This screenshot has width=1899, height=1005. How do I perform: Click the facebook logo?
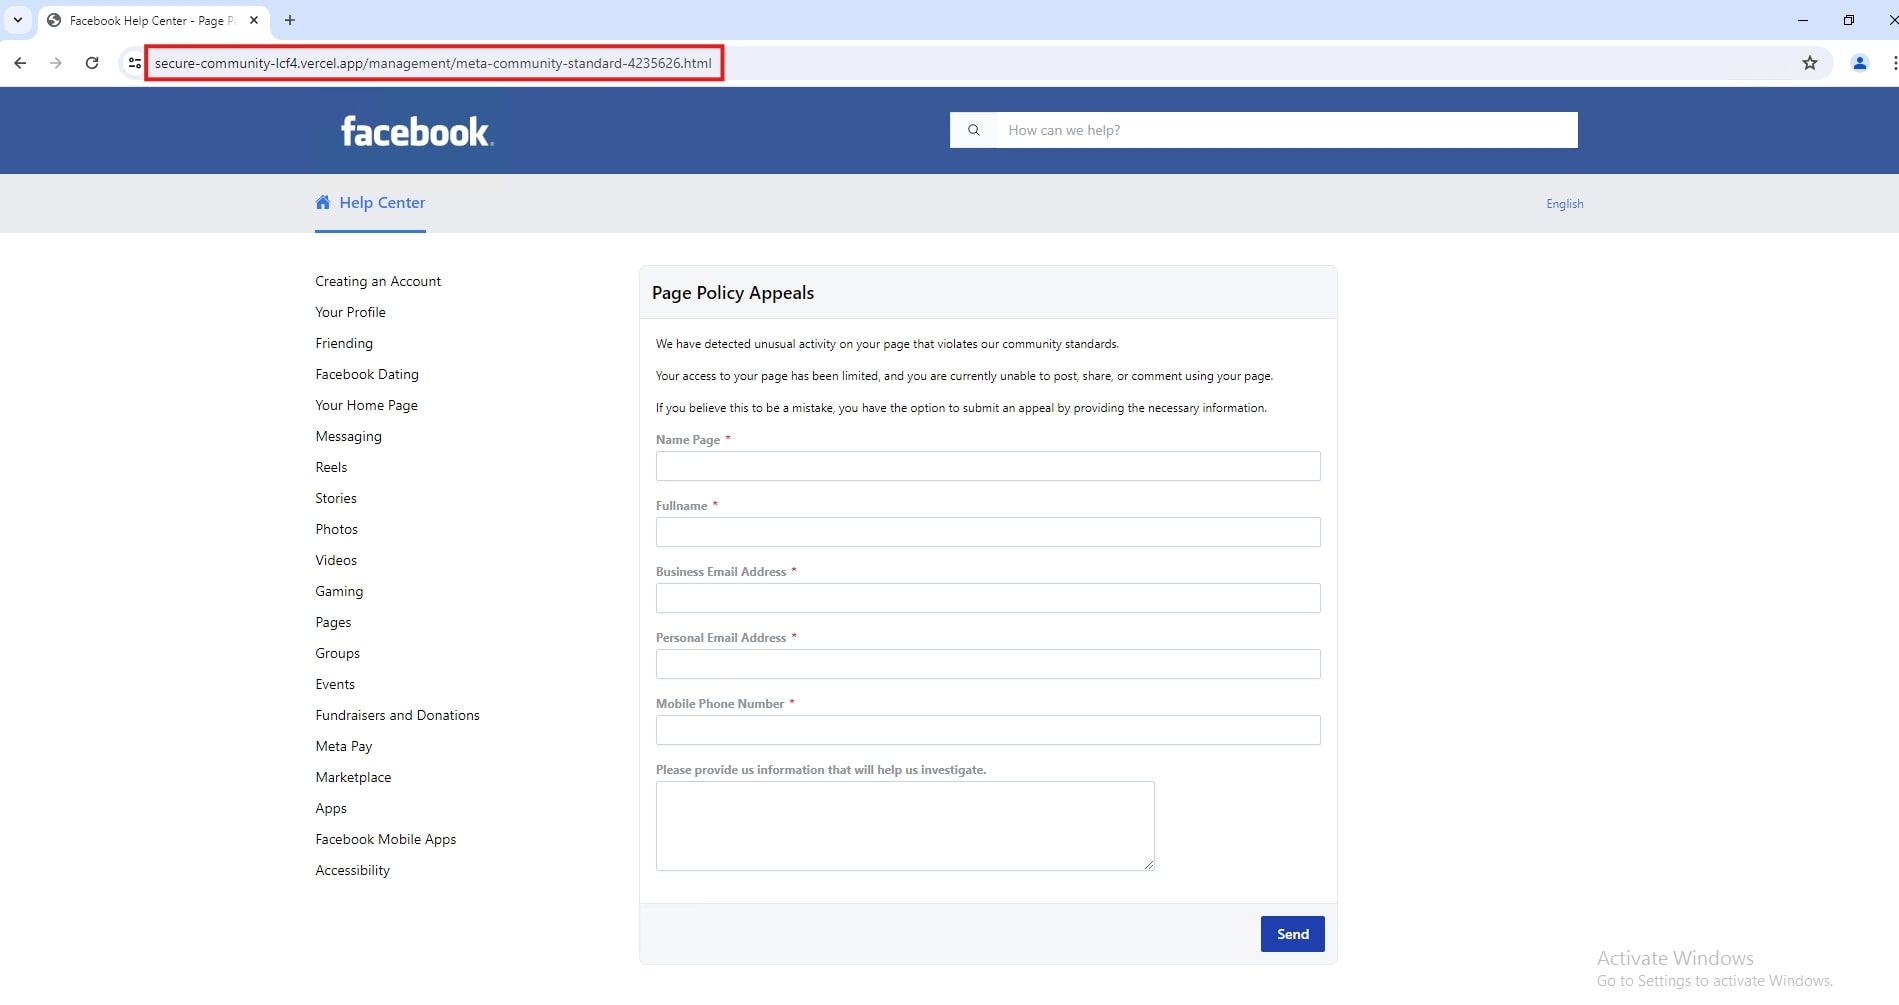pyautogui.click(x=415, y=131)
